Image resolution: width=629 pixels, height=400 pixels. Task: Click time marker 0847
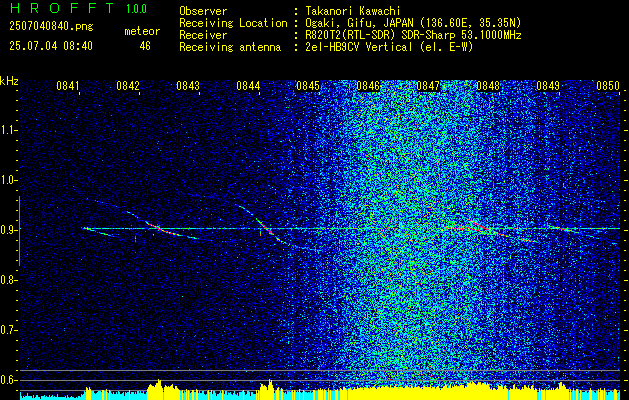(428, 86)
